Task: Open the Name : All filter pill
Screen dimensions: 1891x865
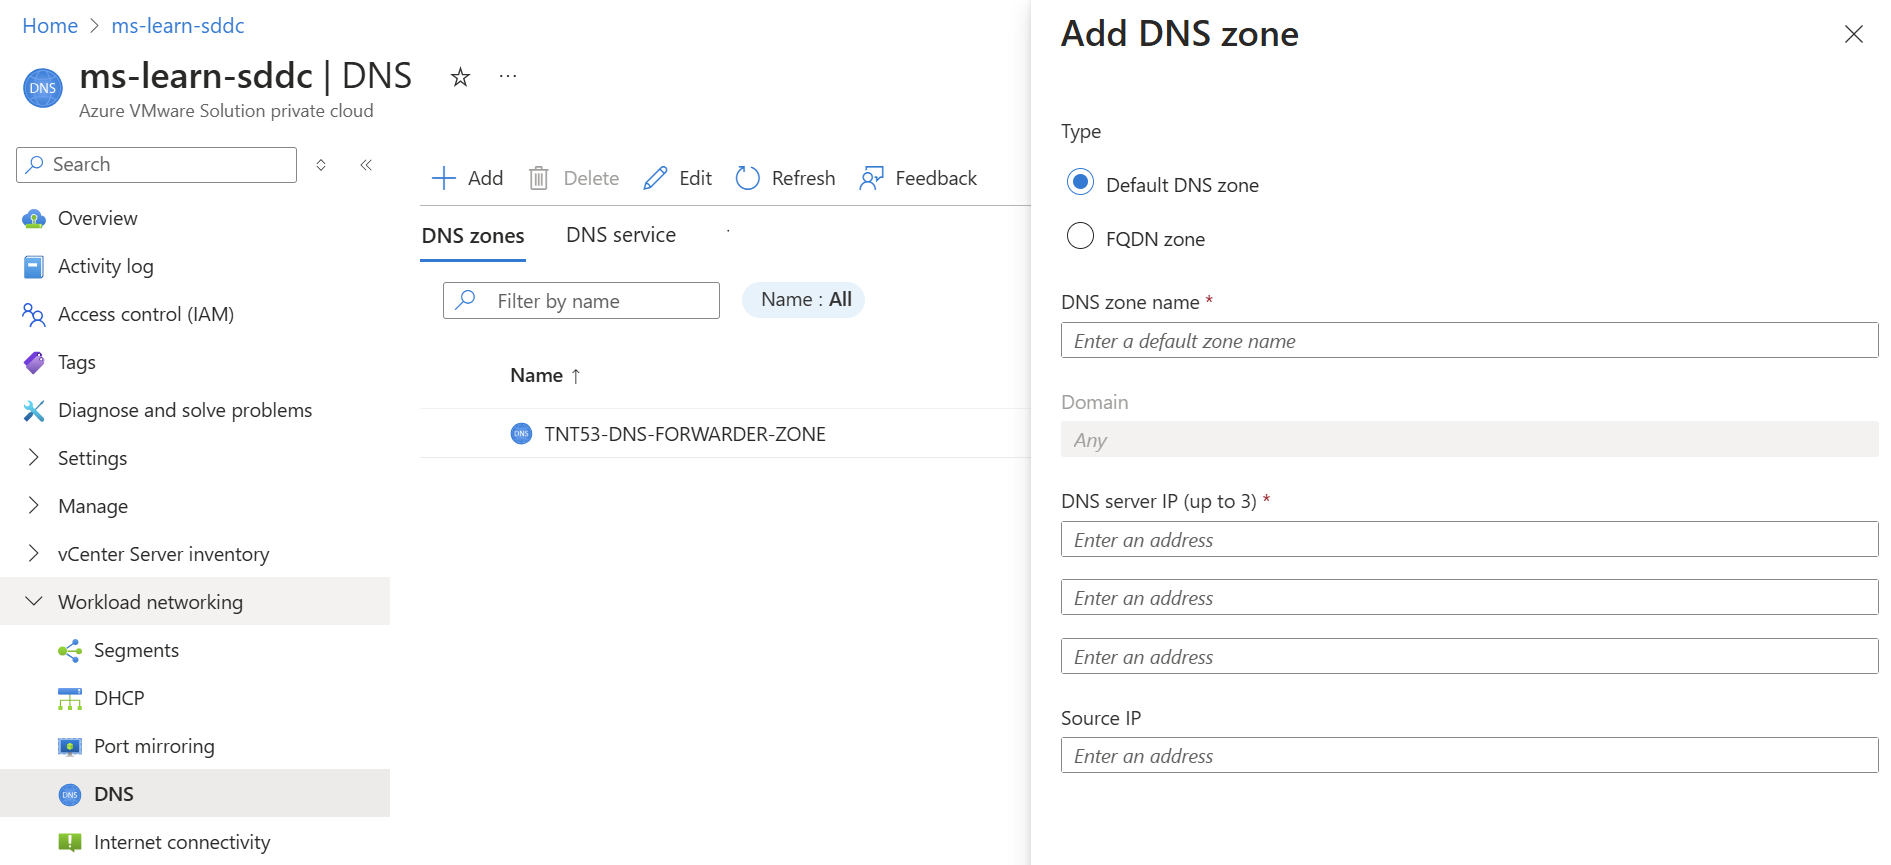Action: [x=804, y=300]
